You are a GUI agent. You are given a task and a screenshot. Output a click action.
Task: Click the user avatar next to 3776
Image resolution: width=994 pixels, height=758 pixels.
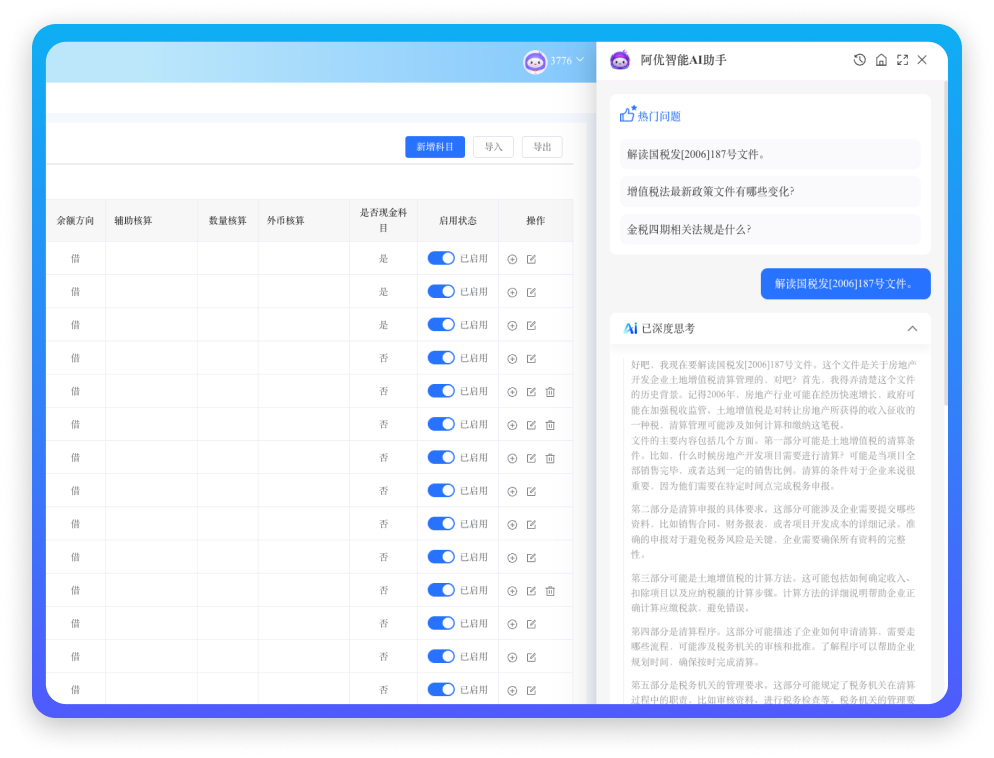point(535,61)
